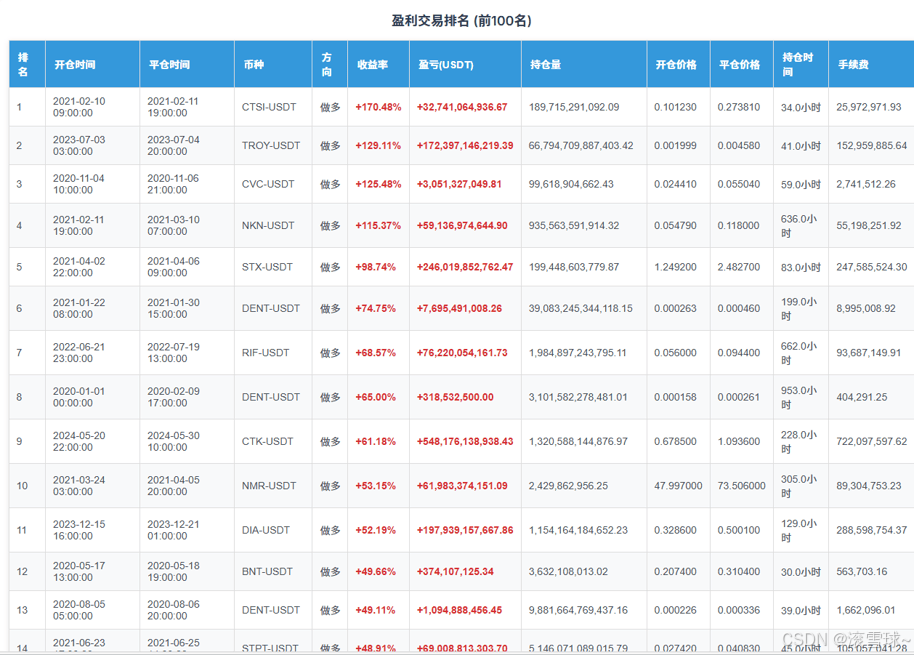Click the title 盈利交易排名 (前100名)

pos(461,21)
